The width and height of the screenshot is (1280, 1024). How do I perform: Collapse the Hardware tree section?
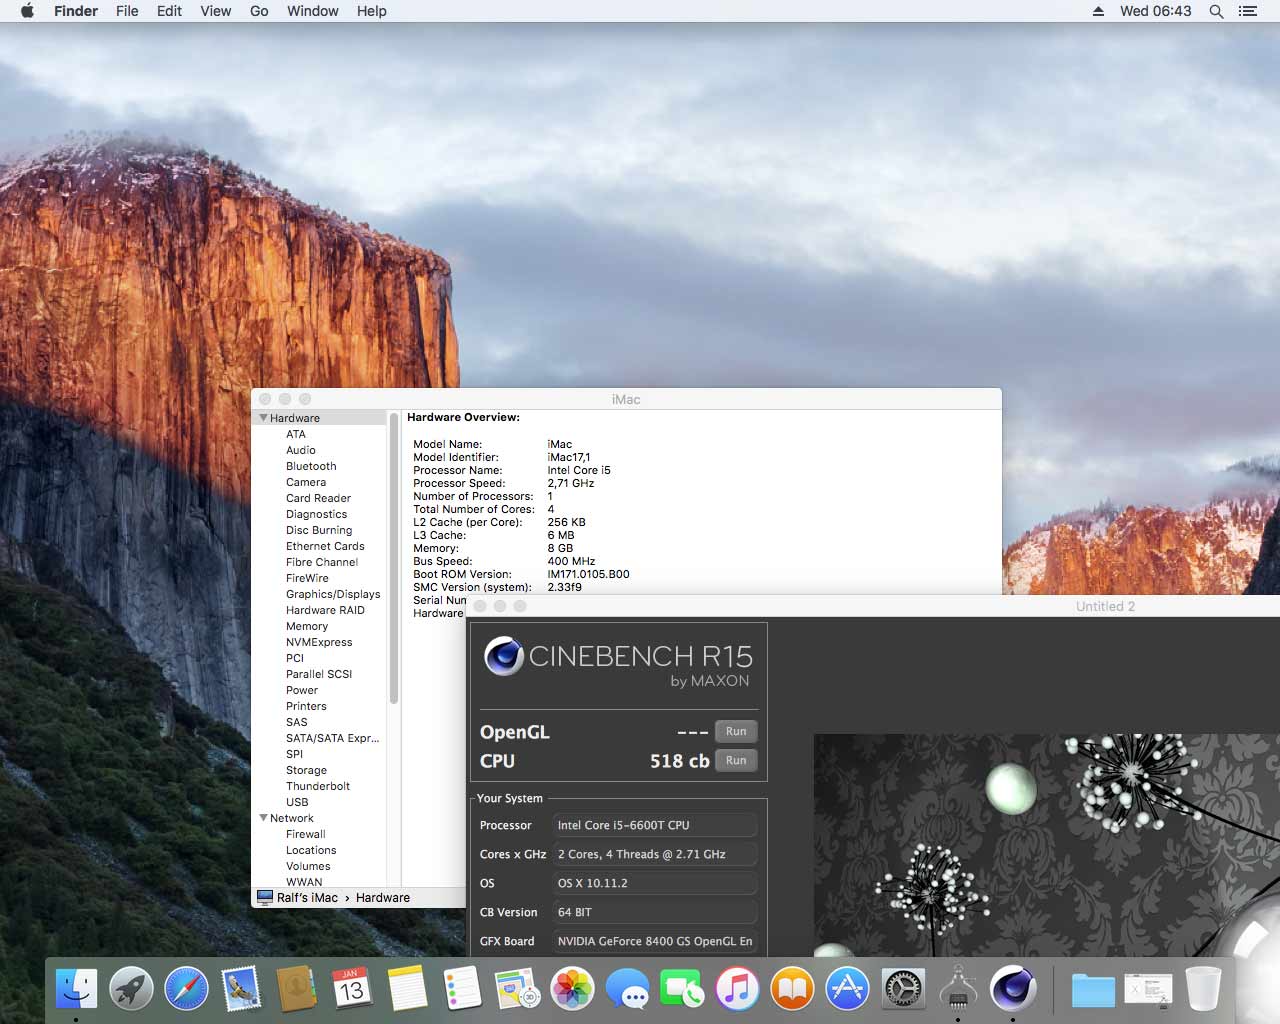click(x=264, y=418)
